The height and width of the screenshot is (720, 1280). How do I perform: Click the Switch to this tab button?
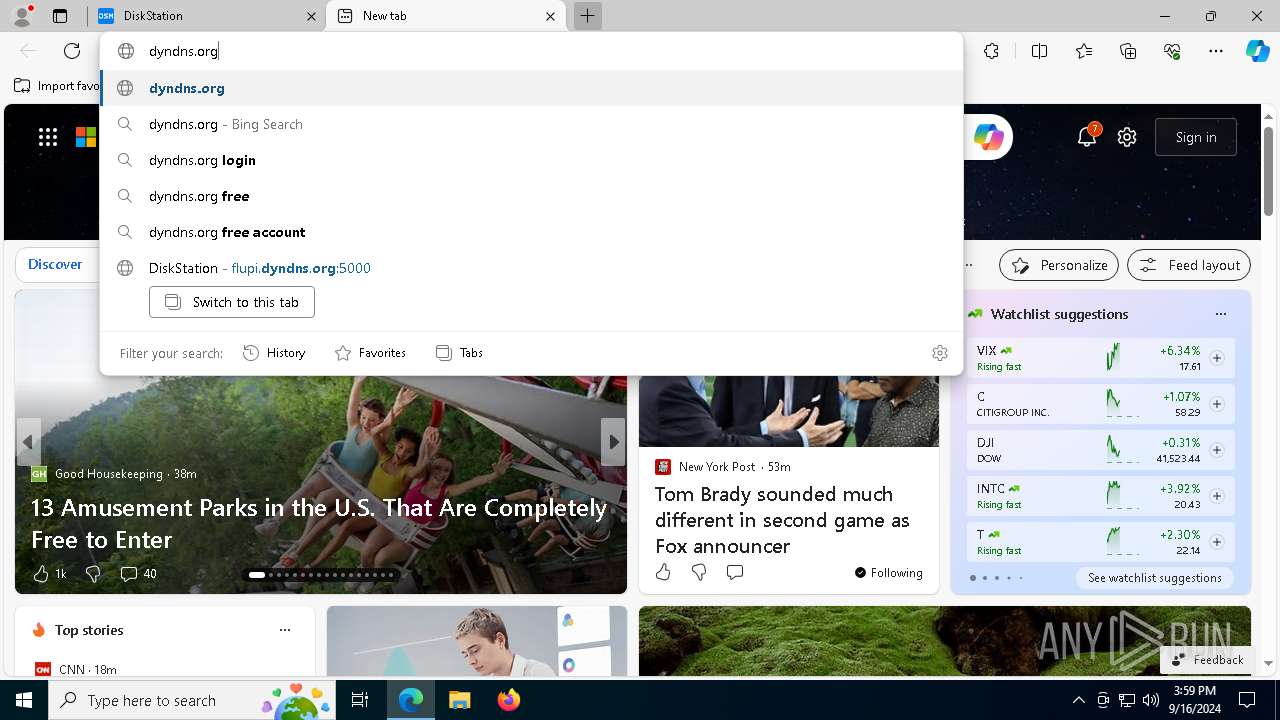[232, 302]
